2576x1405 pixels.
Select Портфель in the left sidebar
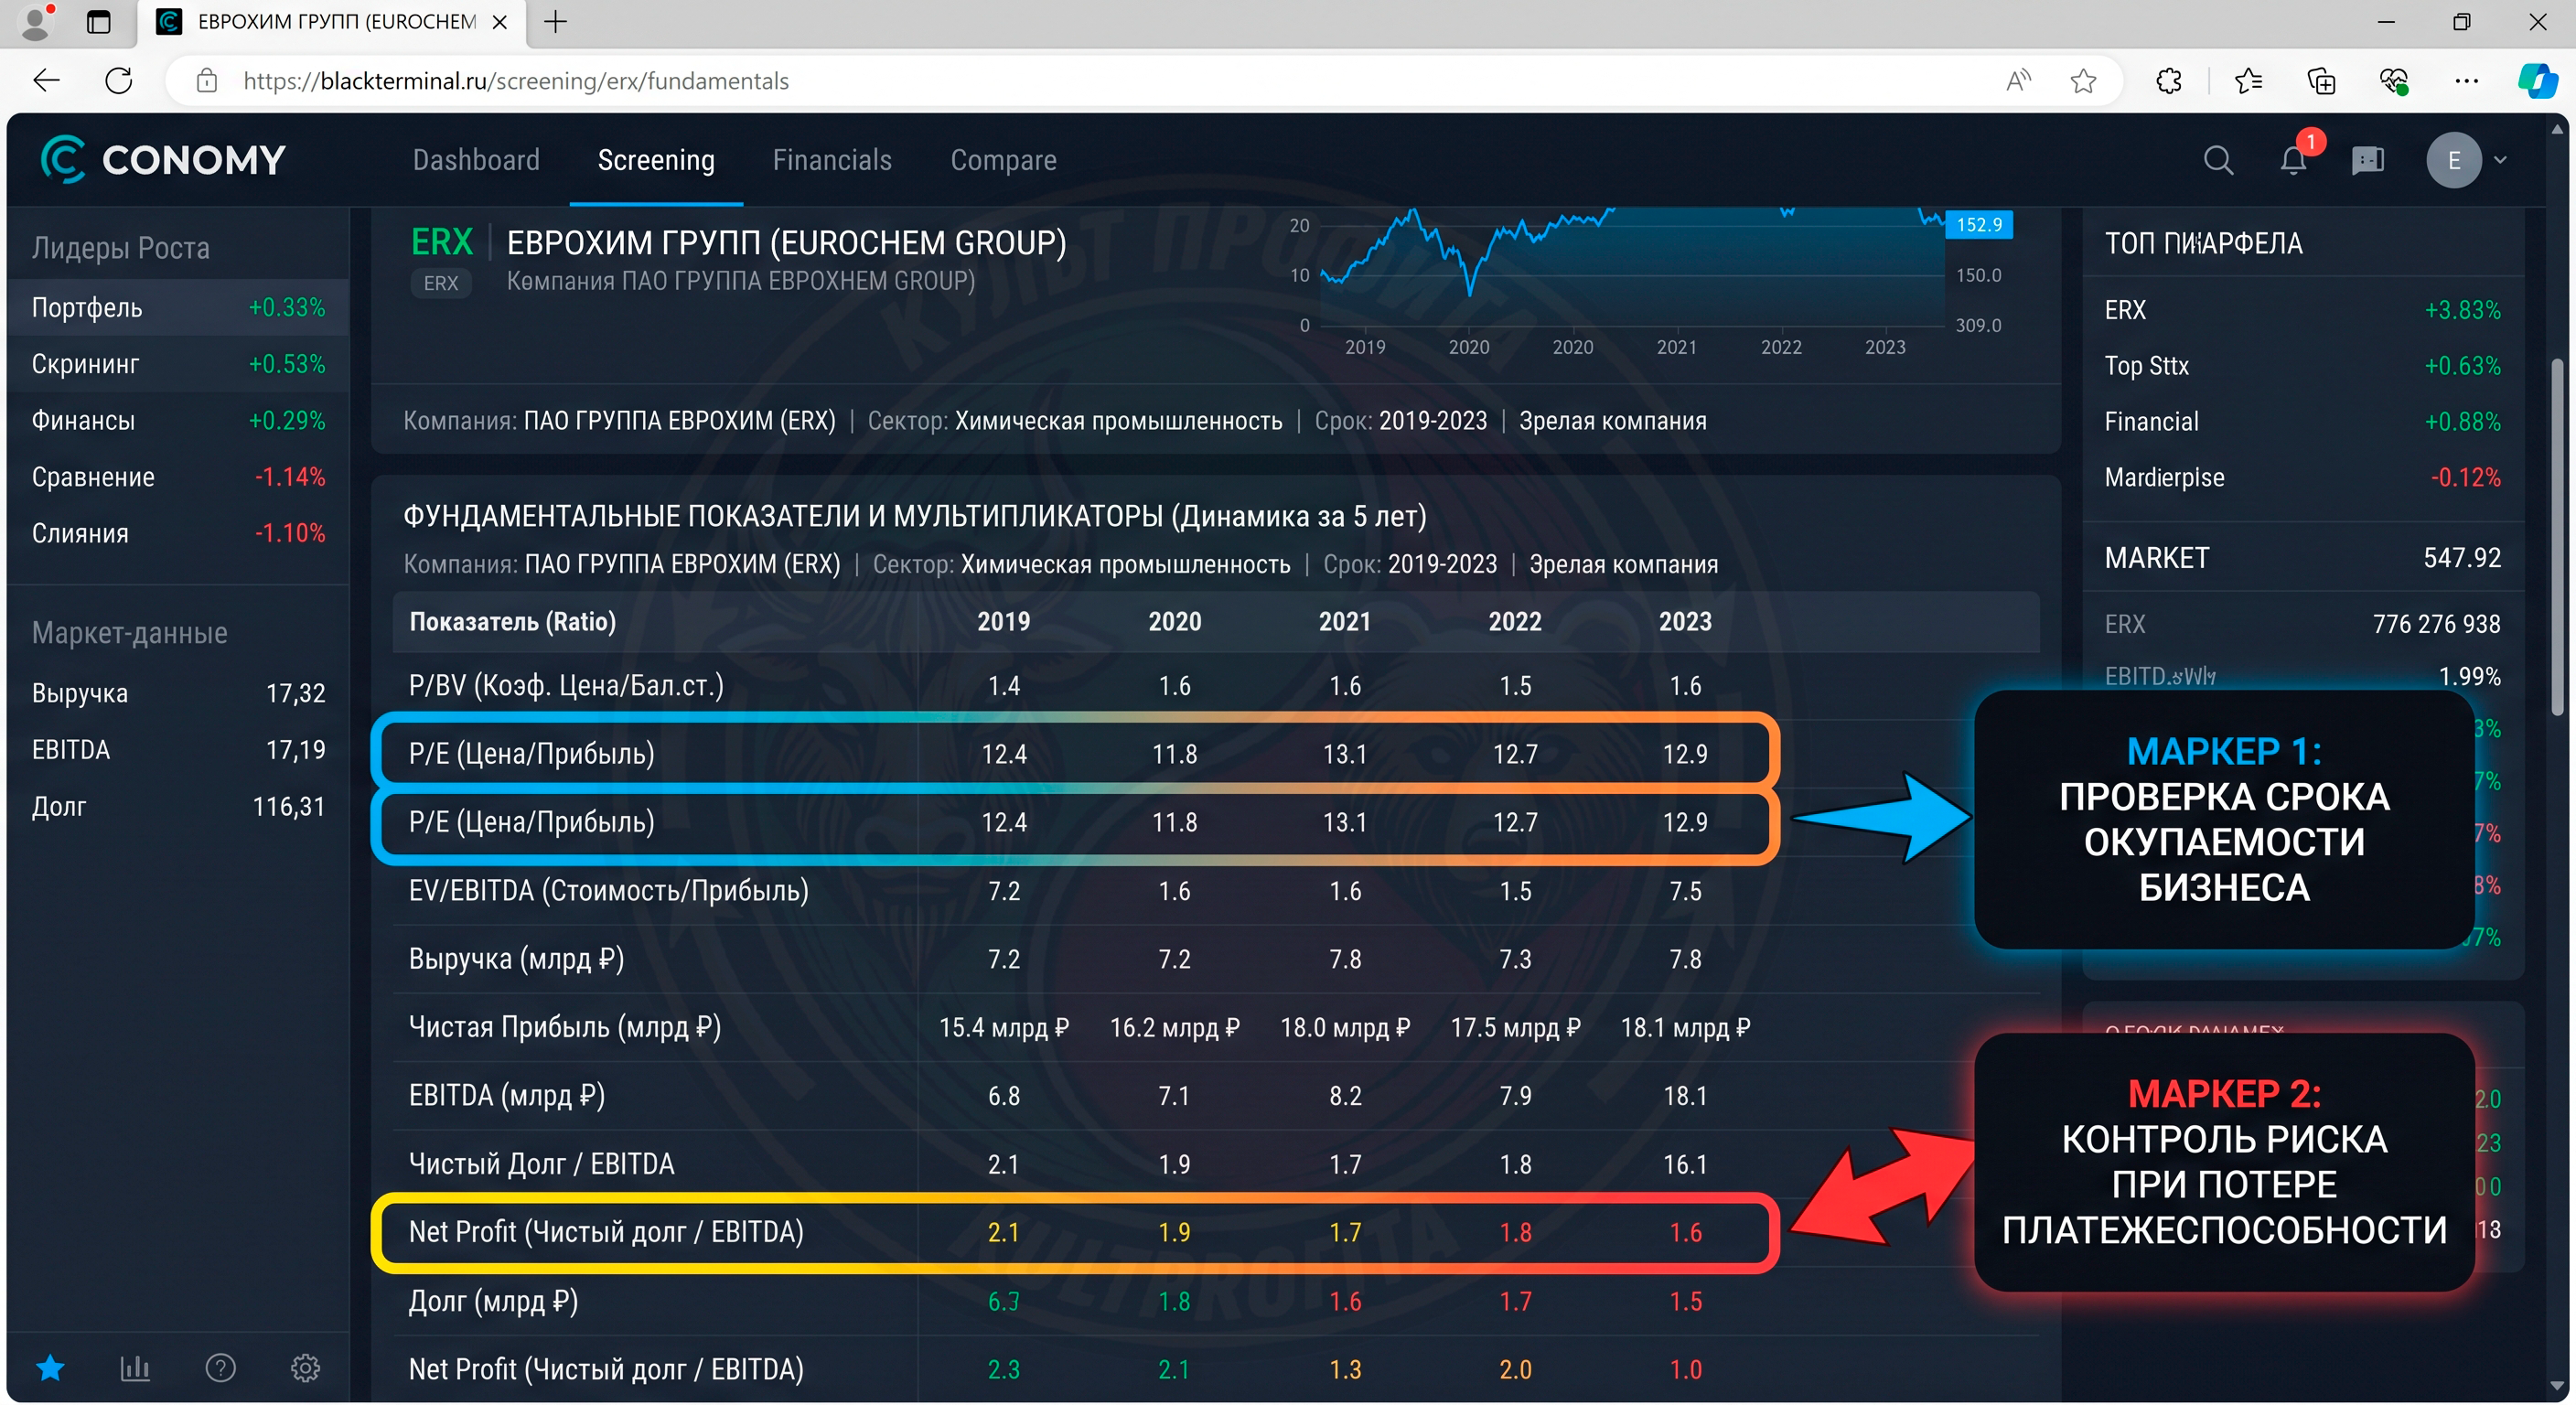[x=178, y=307]
